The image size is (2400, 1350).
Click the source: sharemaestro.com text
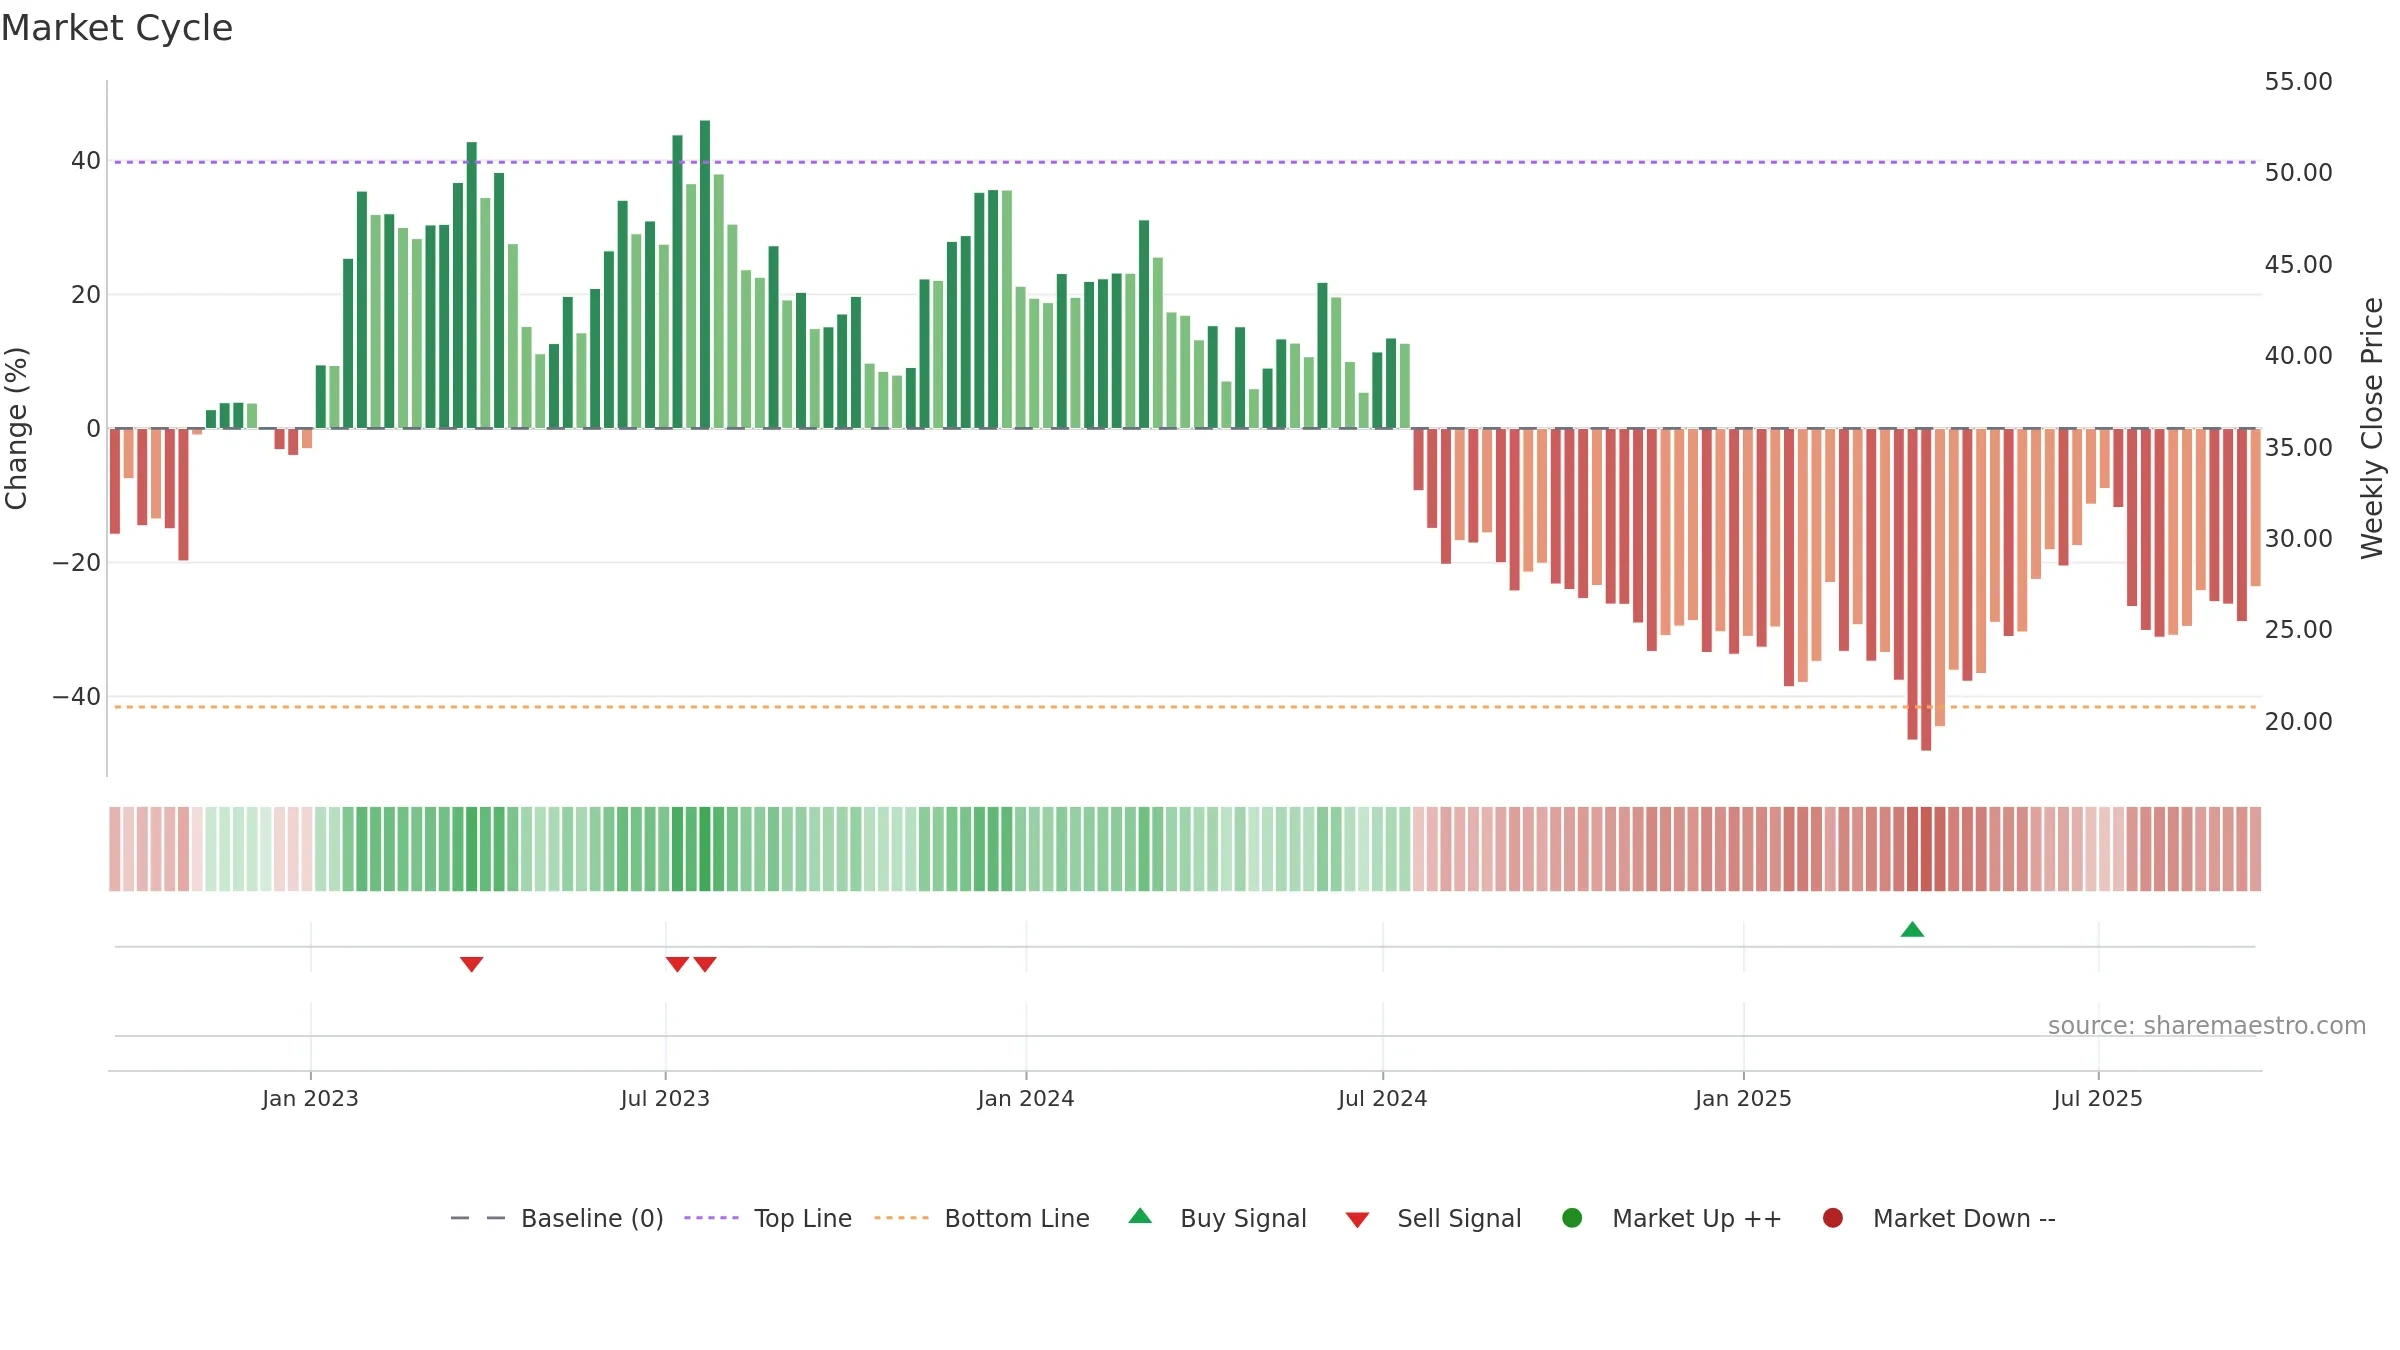click(2207, 1026)
